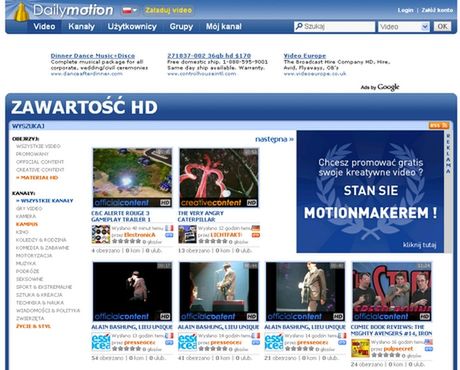The height and width of the screenshot is (370, 460).
Task: Open the LICHTFAKT user avatar
Action: tap(187, 234)
